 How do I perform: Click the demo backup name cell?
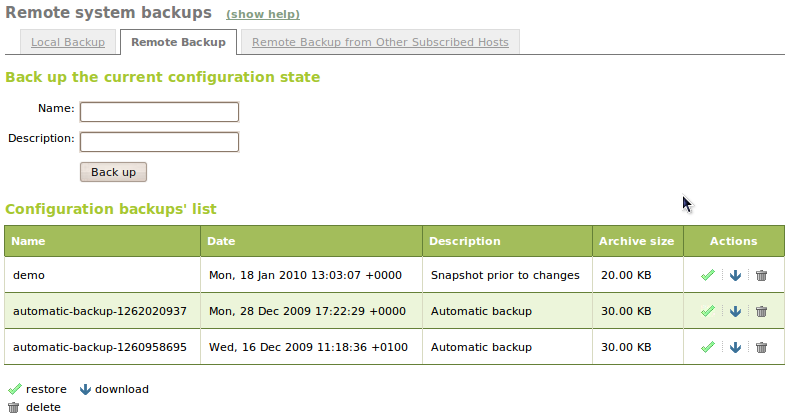pos(29,275)
